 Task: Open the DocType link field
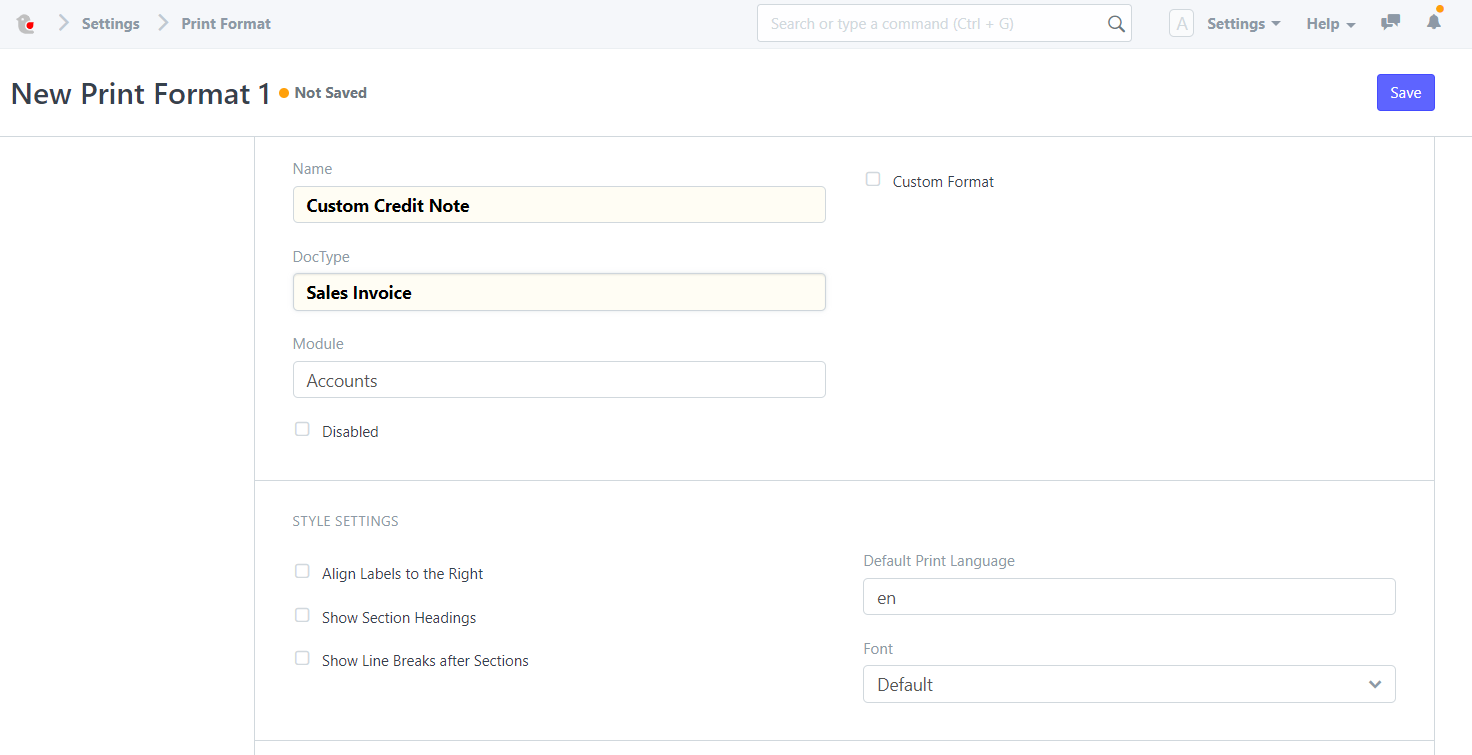(559, 292)
